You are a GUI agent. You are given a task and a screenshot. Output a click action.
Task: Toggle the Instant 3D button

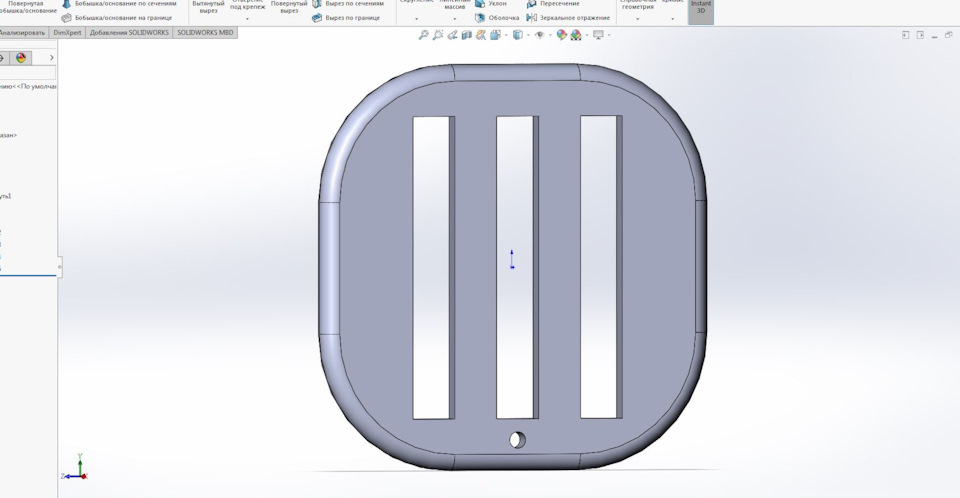(x=701, y=11)
